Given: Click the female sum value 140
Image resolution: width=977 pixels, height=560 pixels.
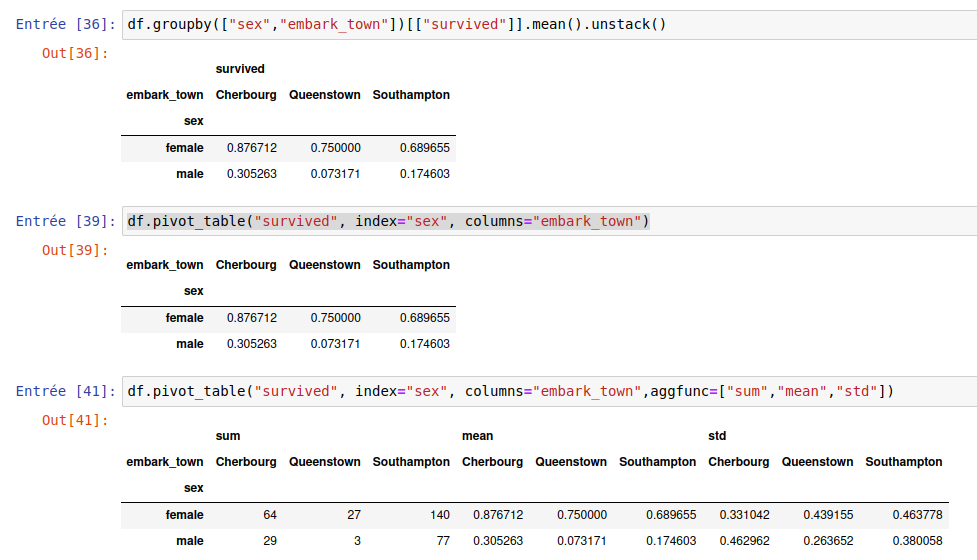Looking at the screenshot, I should tap(439, 515).
